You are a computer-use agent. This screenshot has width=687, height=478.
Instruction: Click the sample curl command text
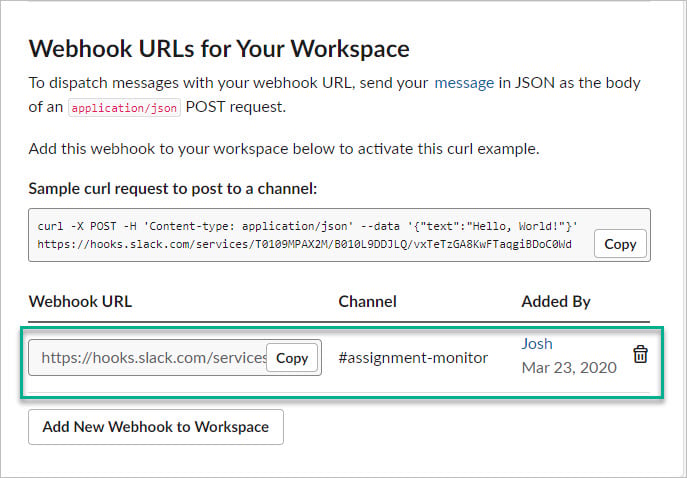tap(308, 235)
